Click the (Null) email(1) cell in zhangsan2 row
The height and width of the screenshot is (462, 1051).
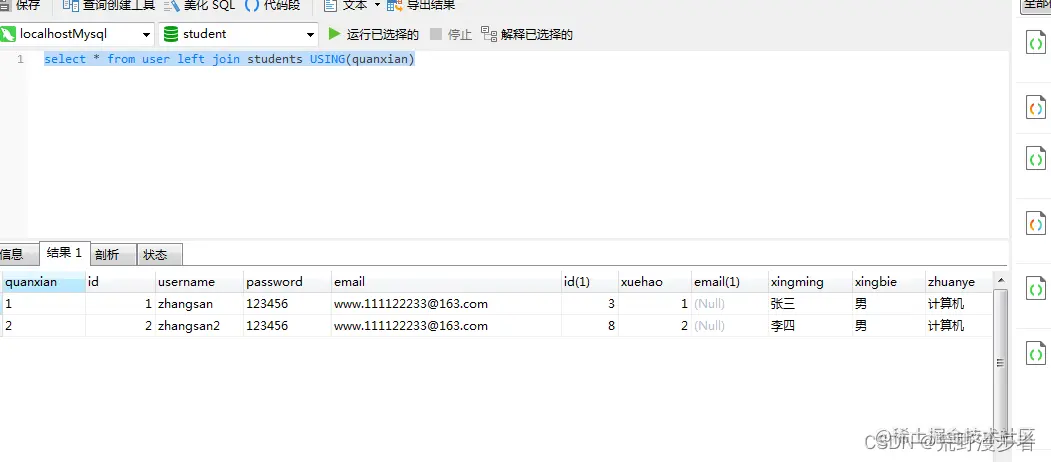pyautogui.click(x=729, y=326)
